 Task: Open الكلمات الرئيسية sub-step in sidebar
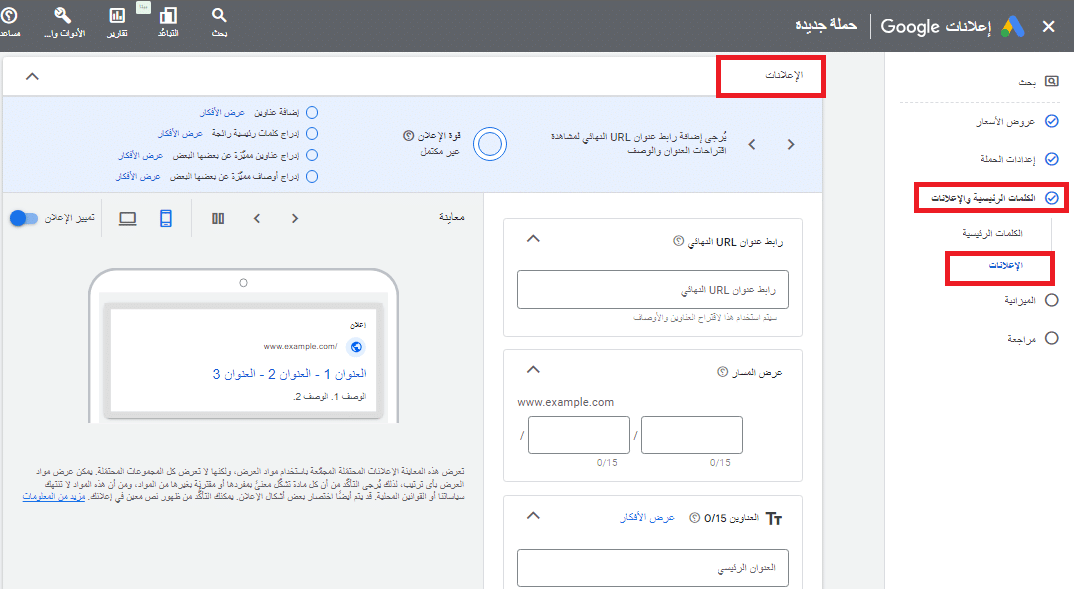coord(992,234)
